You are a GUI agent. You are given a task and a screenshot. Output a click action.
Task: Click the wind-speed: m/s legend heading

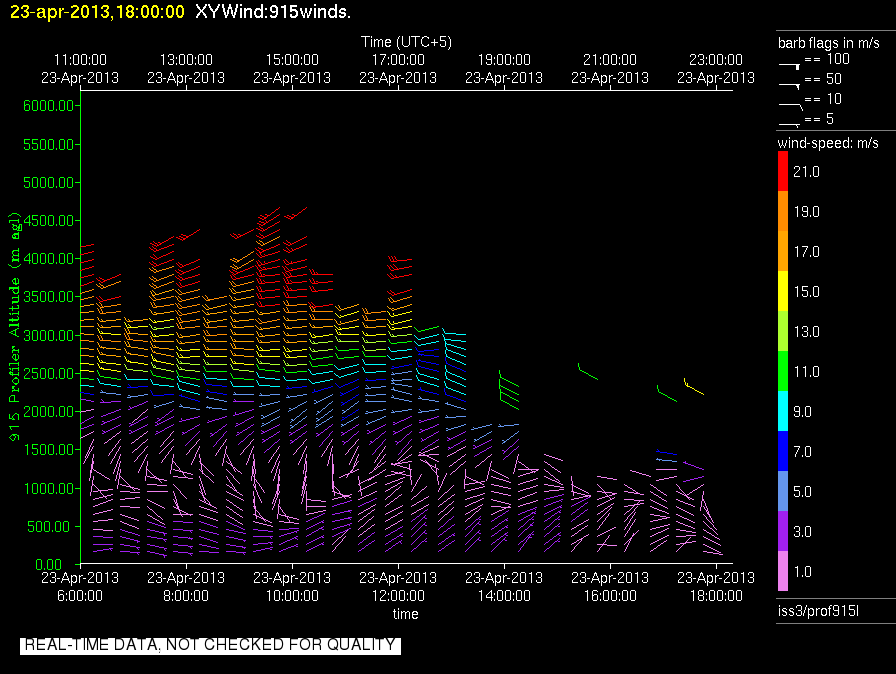828,144
